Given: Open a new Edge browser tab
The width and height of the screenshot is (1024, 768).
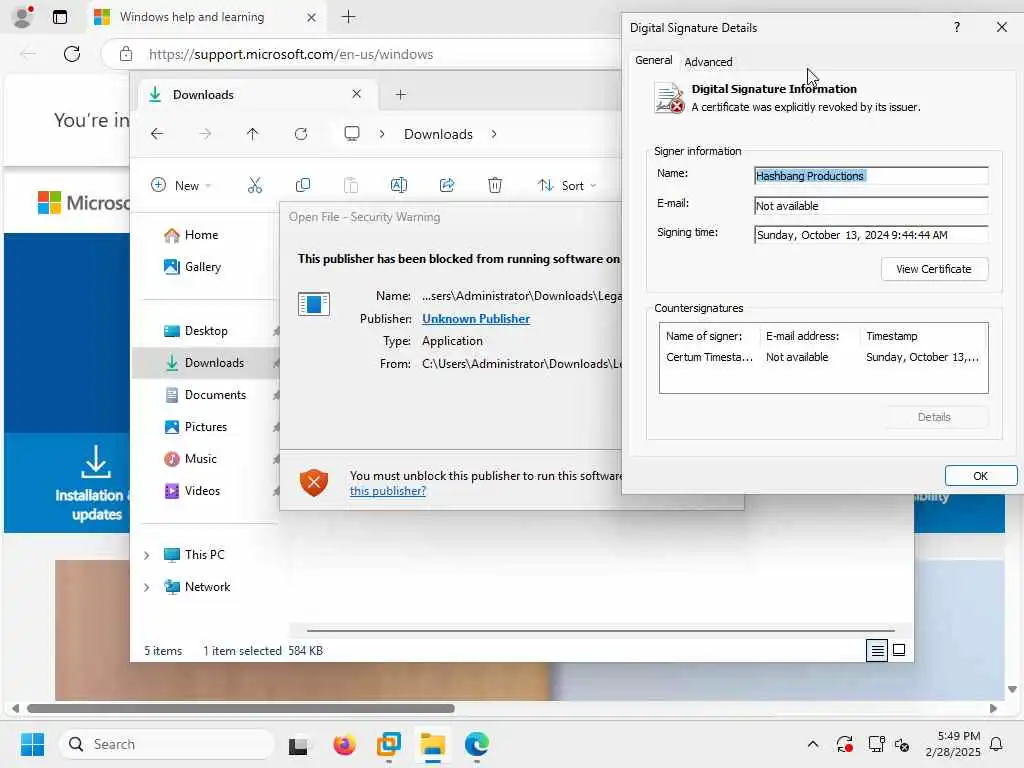Looking at the screenshot, I should click(x=349, y=17).
